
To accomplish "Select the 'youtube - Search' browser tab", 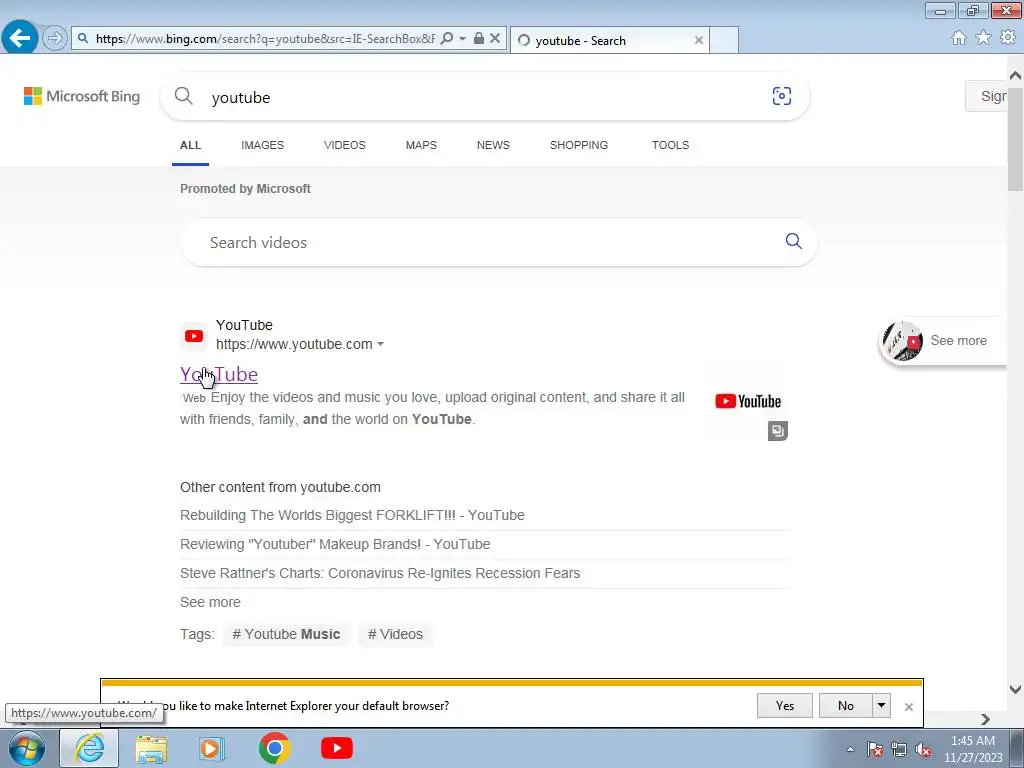I will click(609, 40).
